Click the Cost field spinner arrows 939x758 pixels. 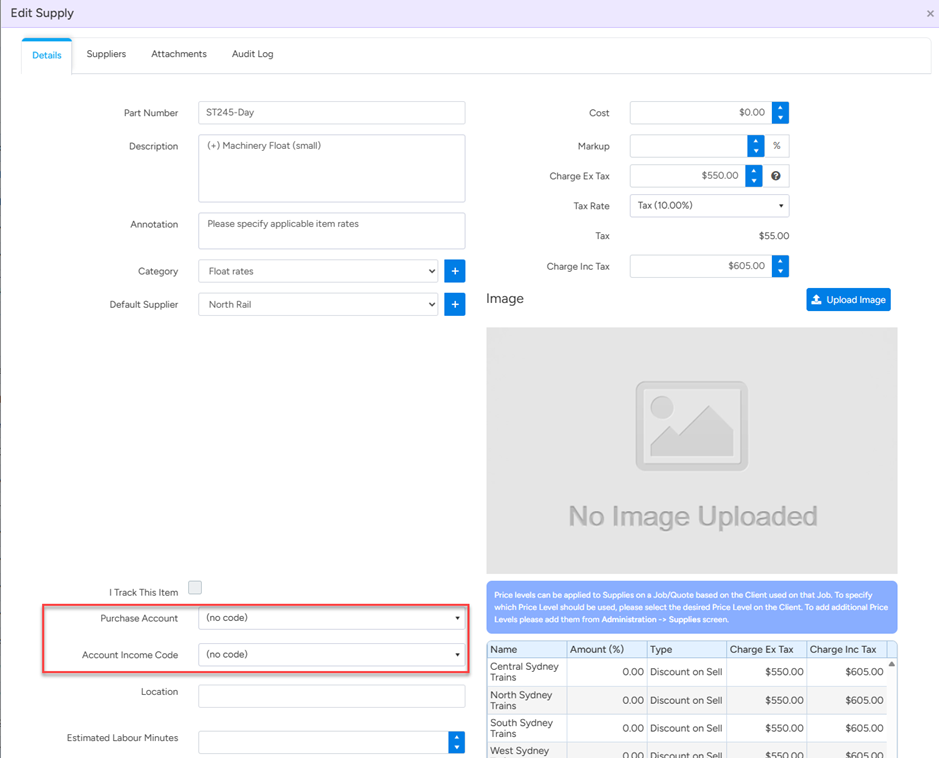click(780, 113)
